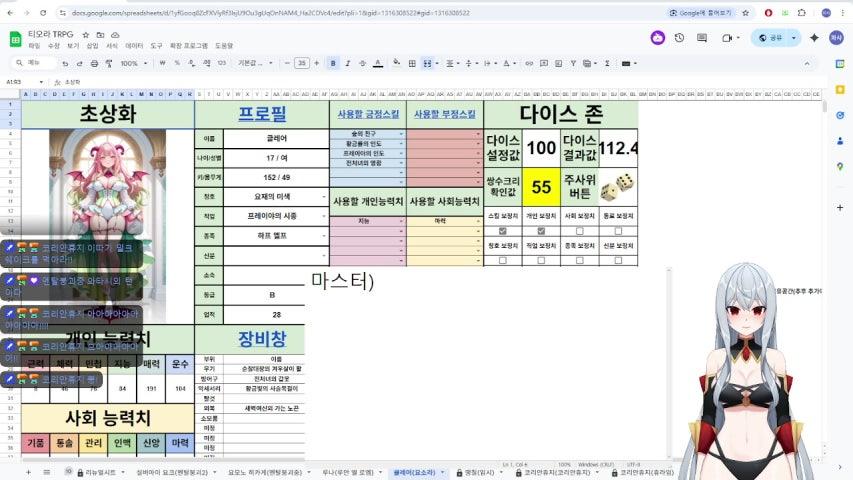Open the 삽입 menu

point(92,46)
